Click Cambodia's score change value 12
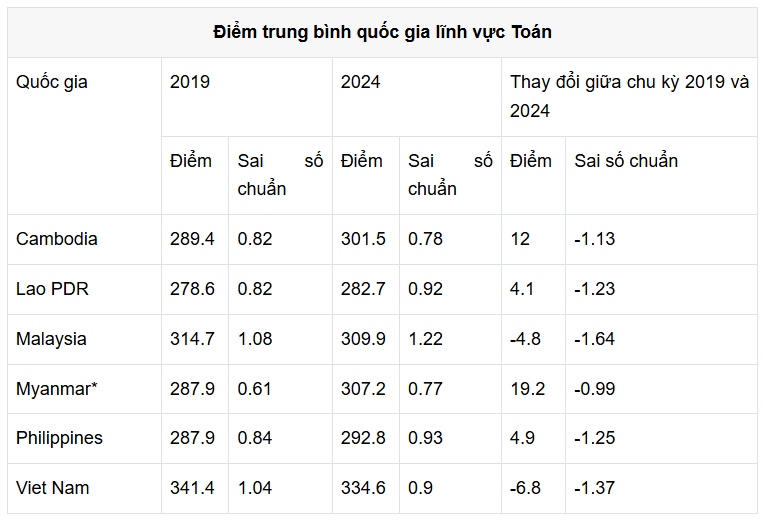Screen dimensions: 764x522 point(520,239)
